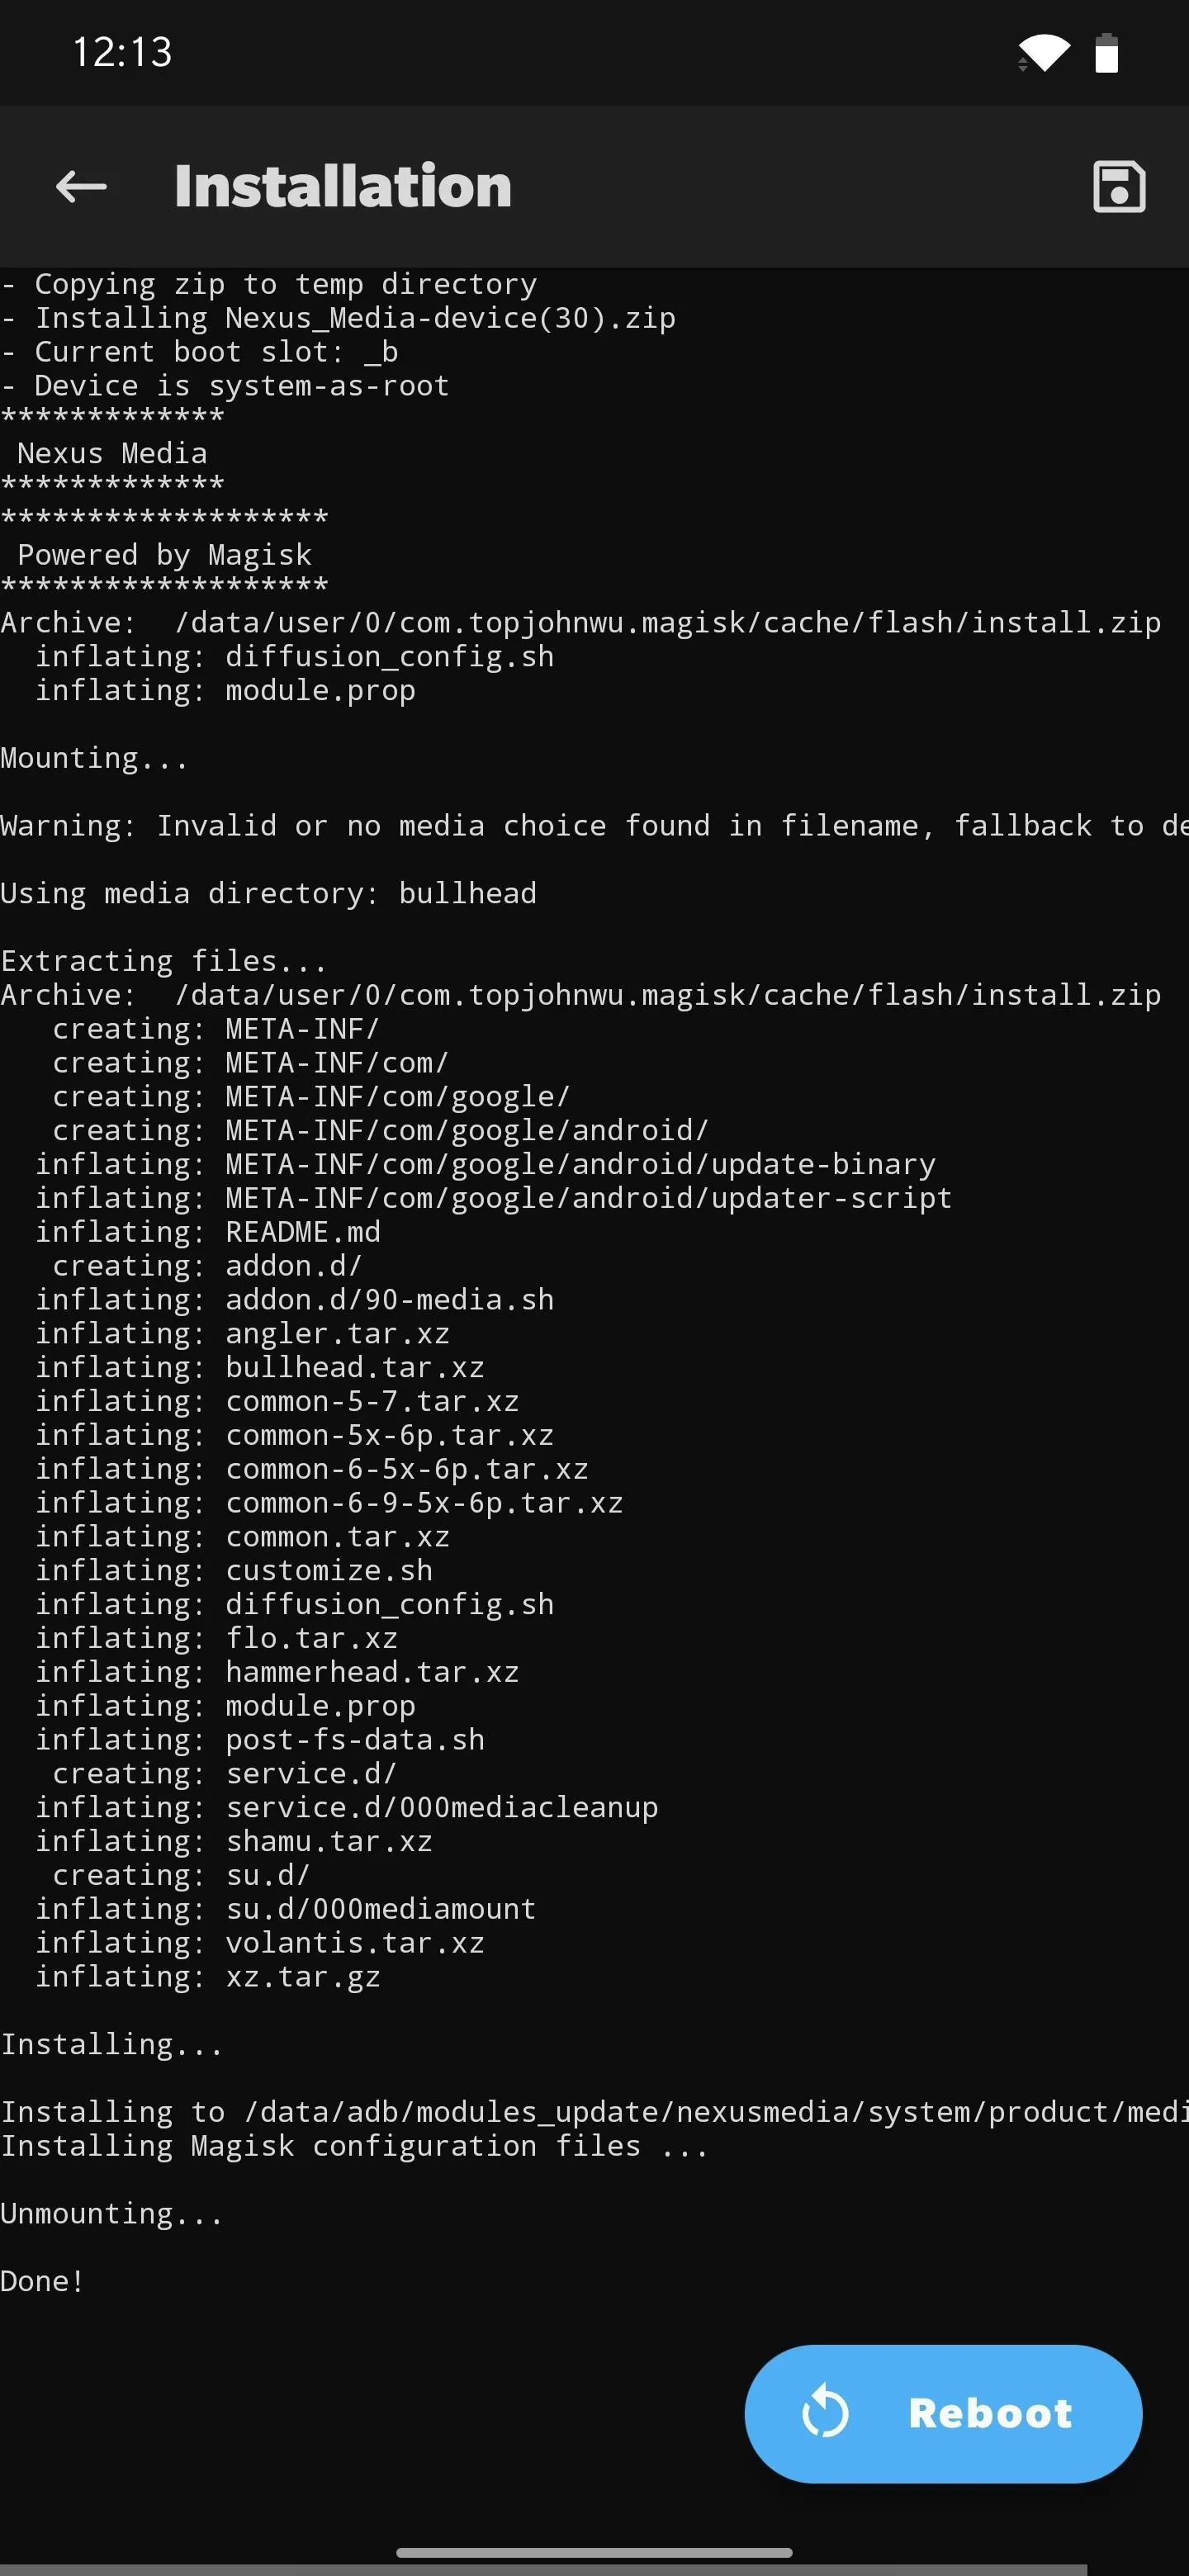The width and height of the screenshot is (1189, 2576).
Task: Tap 'Using media directory: bullhead' line
Action: (x=268, y=893)
